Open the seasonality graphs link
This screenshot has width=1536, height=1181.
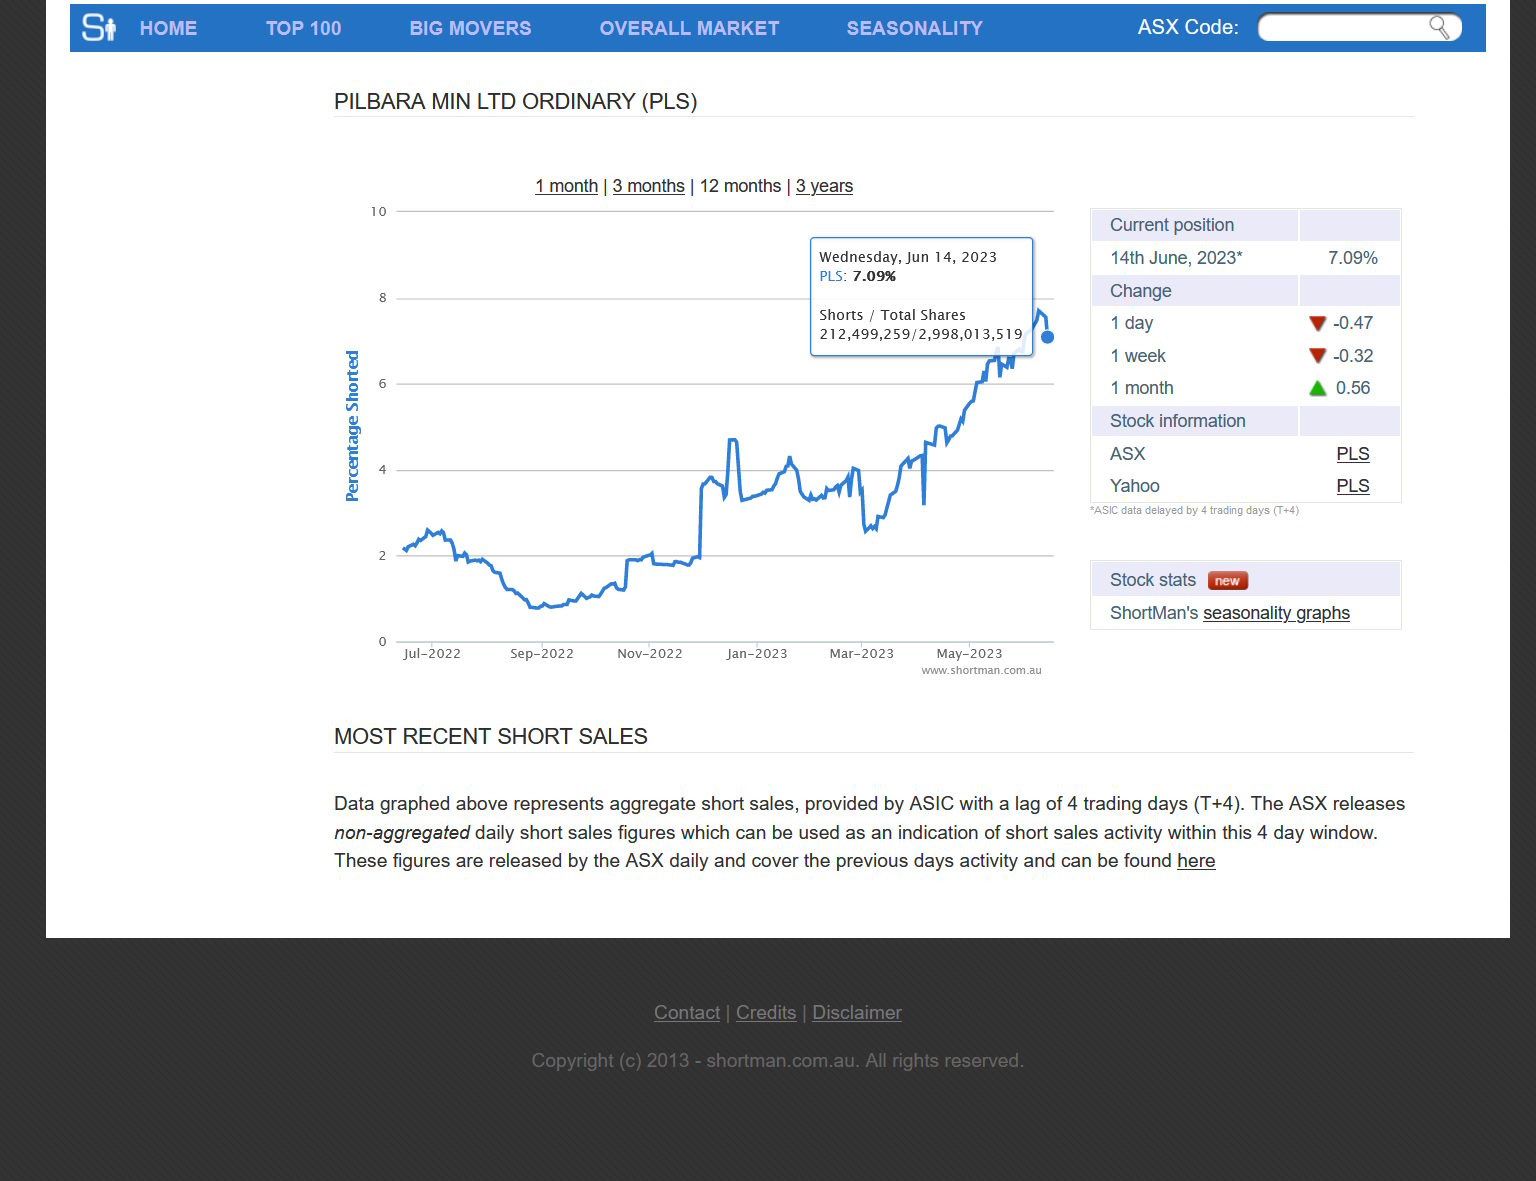pos(1276,613)
